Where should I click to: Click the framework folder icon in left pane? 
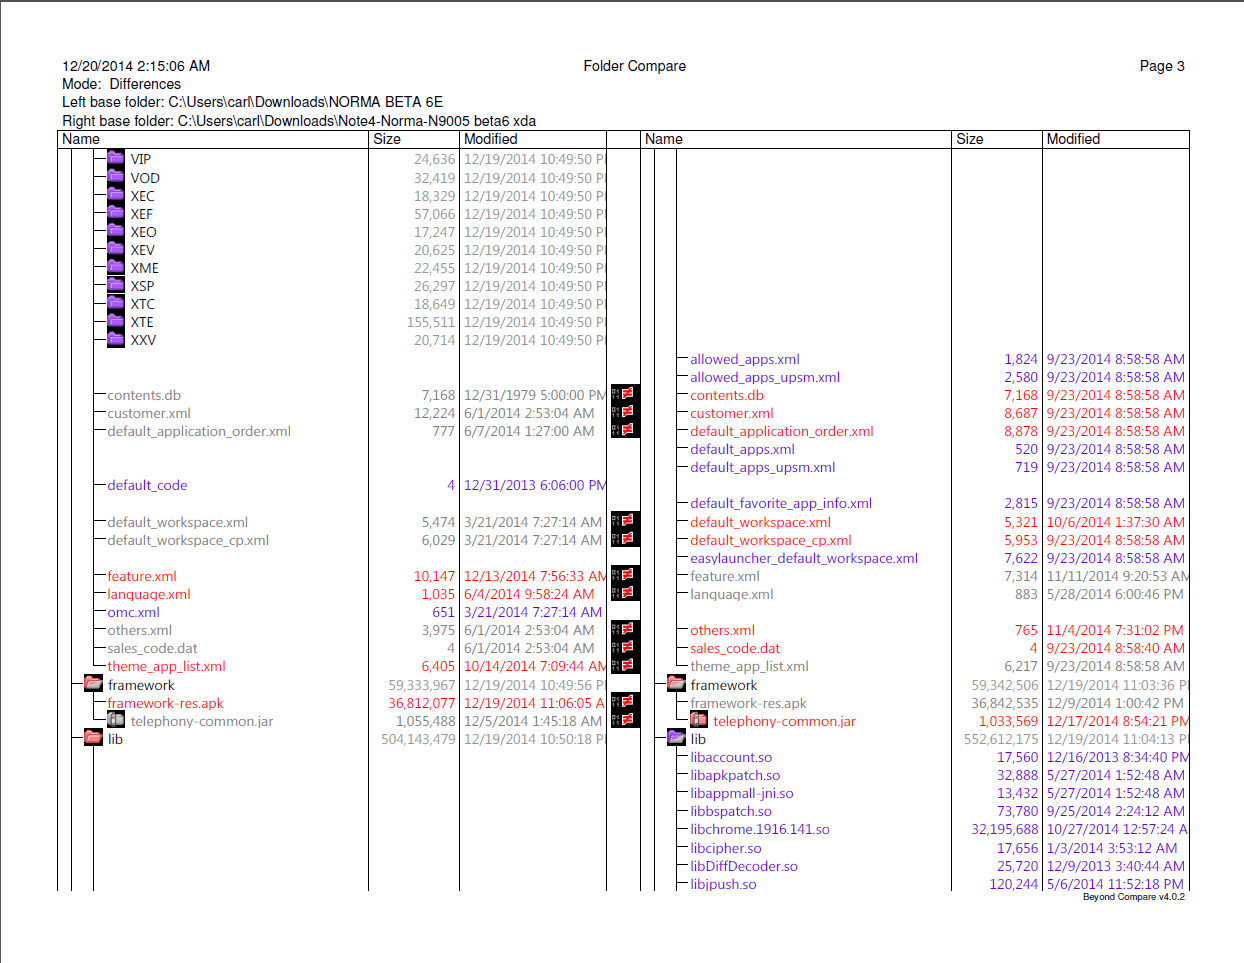[93, 684]
